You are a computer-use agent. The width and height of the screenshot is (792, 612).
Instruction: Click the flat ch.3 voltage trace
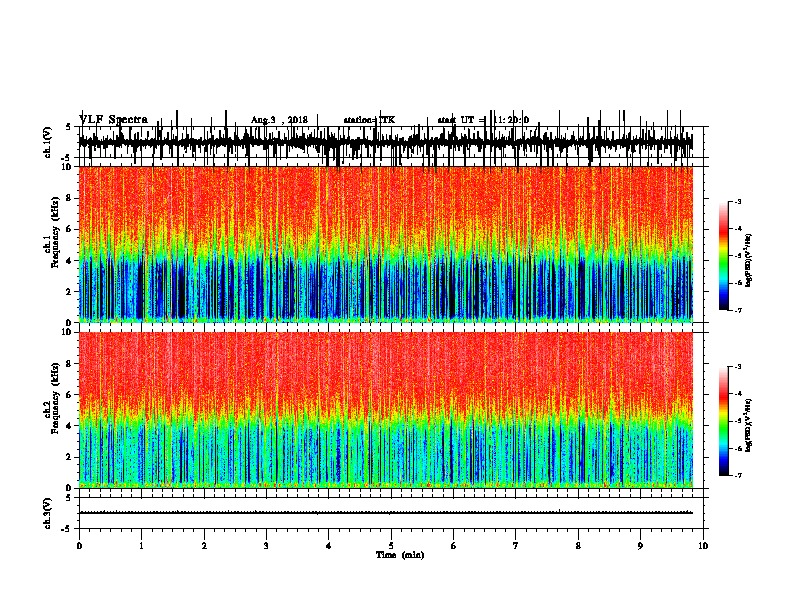[x=386, y=513]
